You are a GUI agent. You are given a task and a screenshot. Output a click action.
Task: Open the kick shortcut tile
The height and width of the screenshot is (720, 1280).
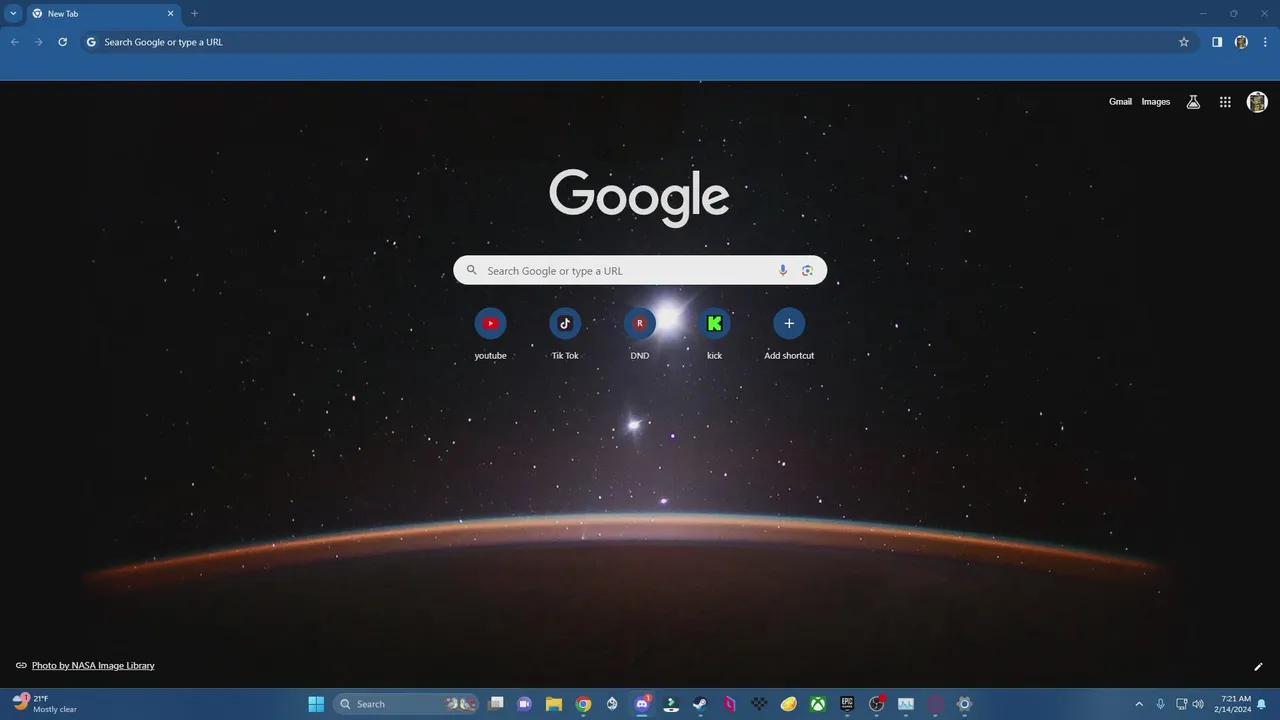pyautogui.click(x=714, y=335)
